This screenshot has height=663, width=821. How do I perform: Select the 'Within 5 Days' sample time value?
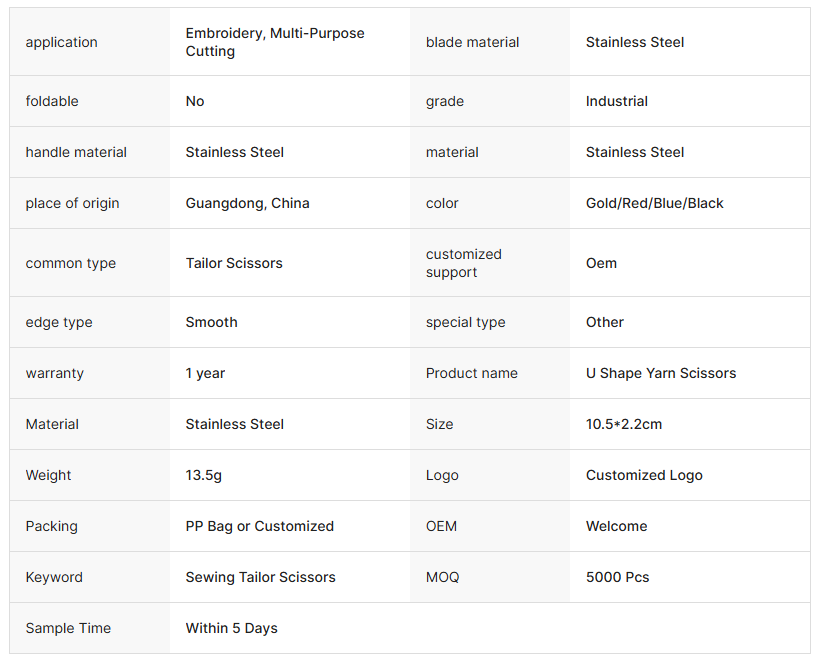[x=231, y=628]
